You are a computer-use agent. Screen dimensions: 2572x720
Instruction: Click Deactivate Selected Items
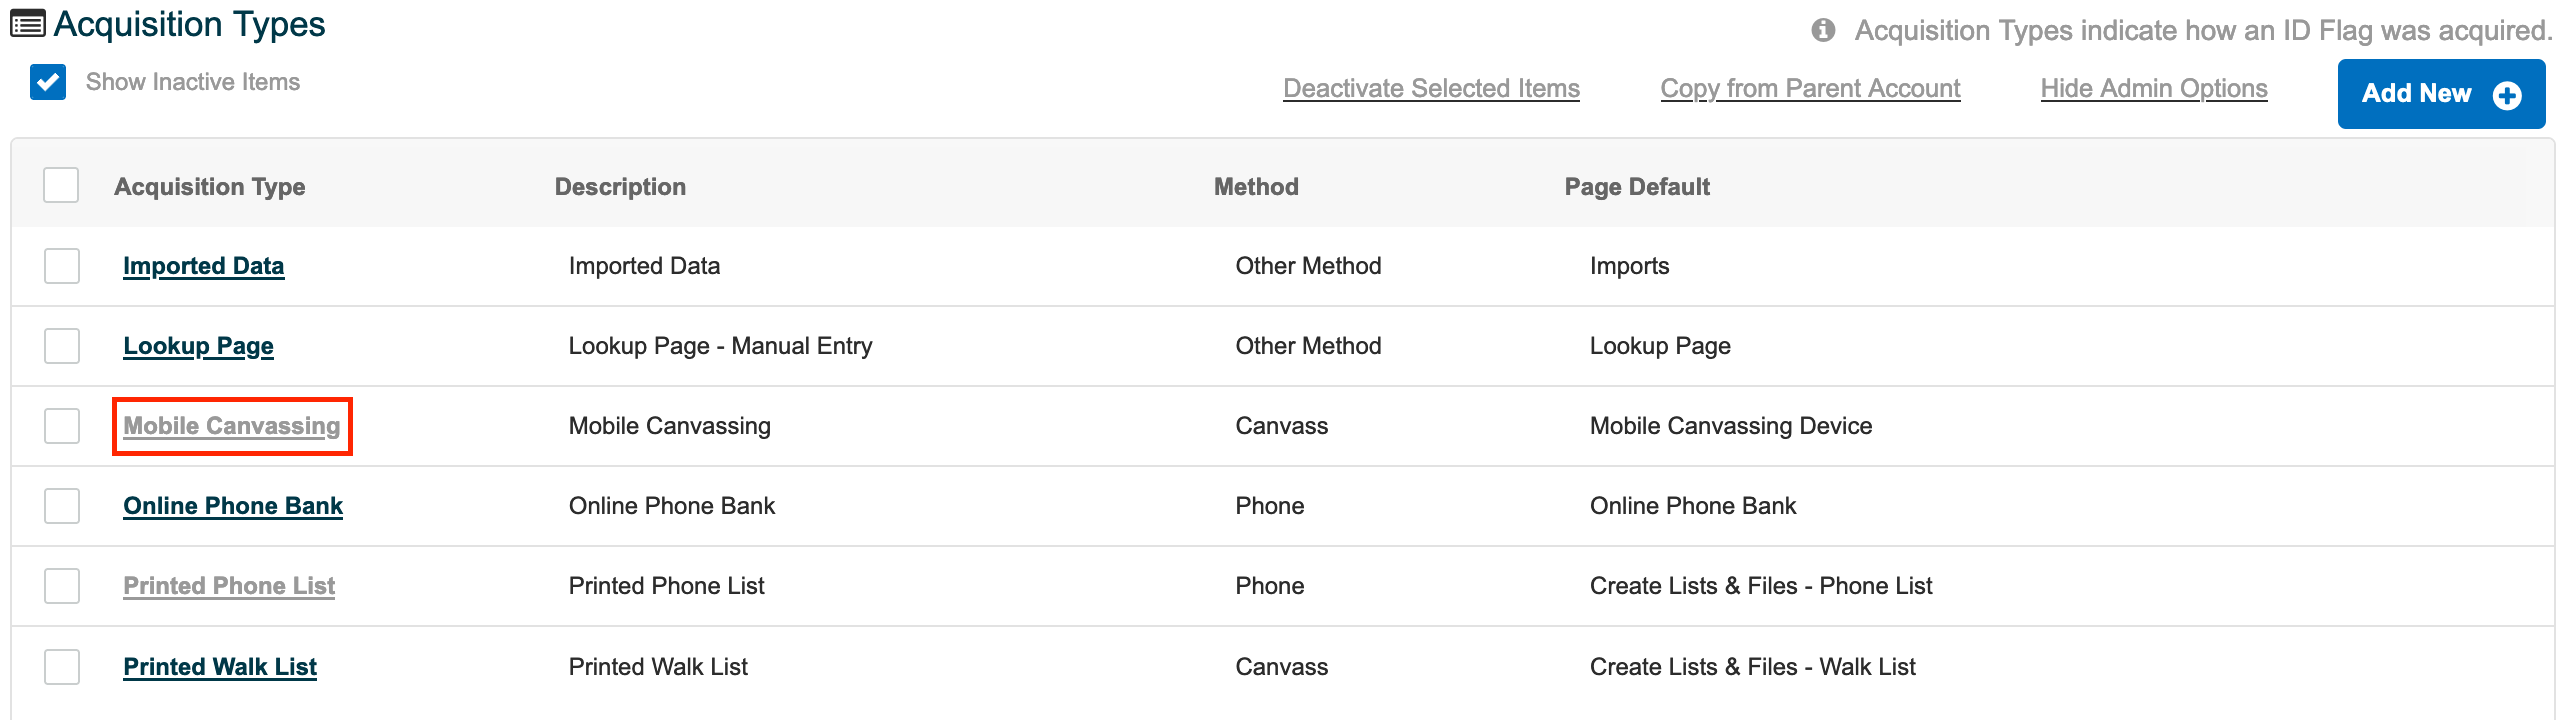point(1432,88)
